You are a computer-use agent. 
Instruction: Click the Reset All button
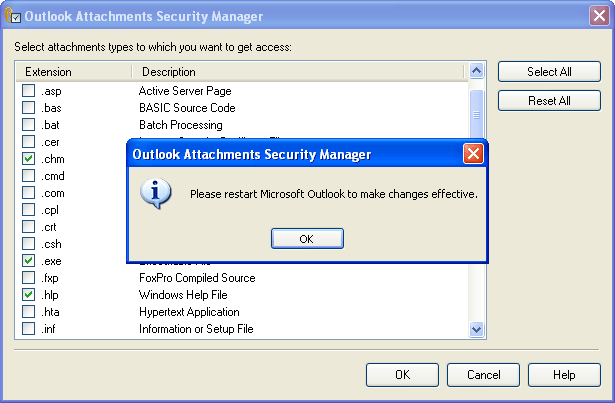click(x=549, y=100)
